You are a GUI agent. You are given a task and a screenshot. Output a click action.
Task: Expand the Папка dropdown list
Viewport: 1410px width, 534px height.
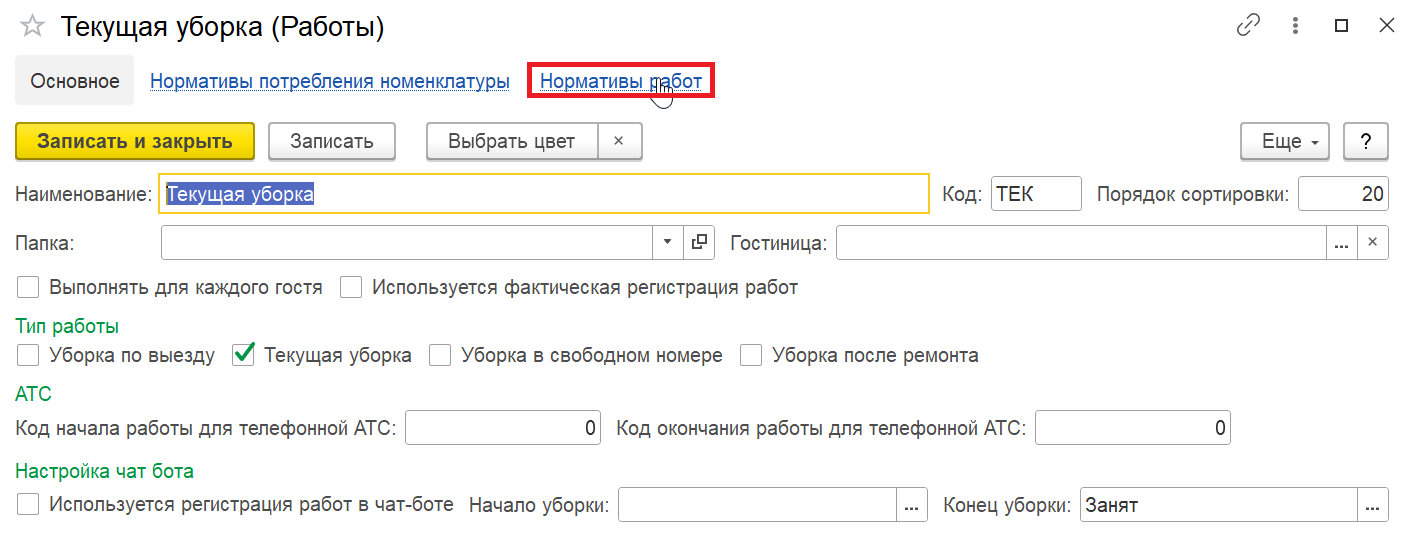point(668,242)
